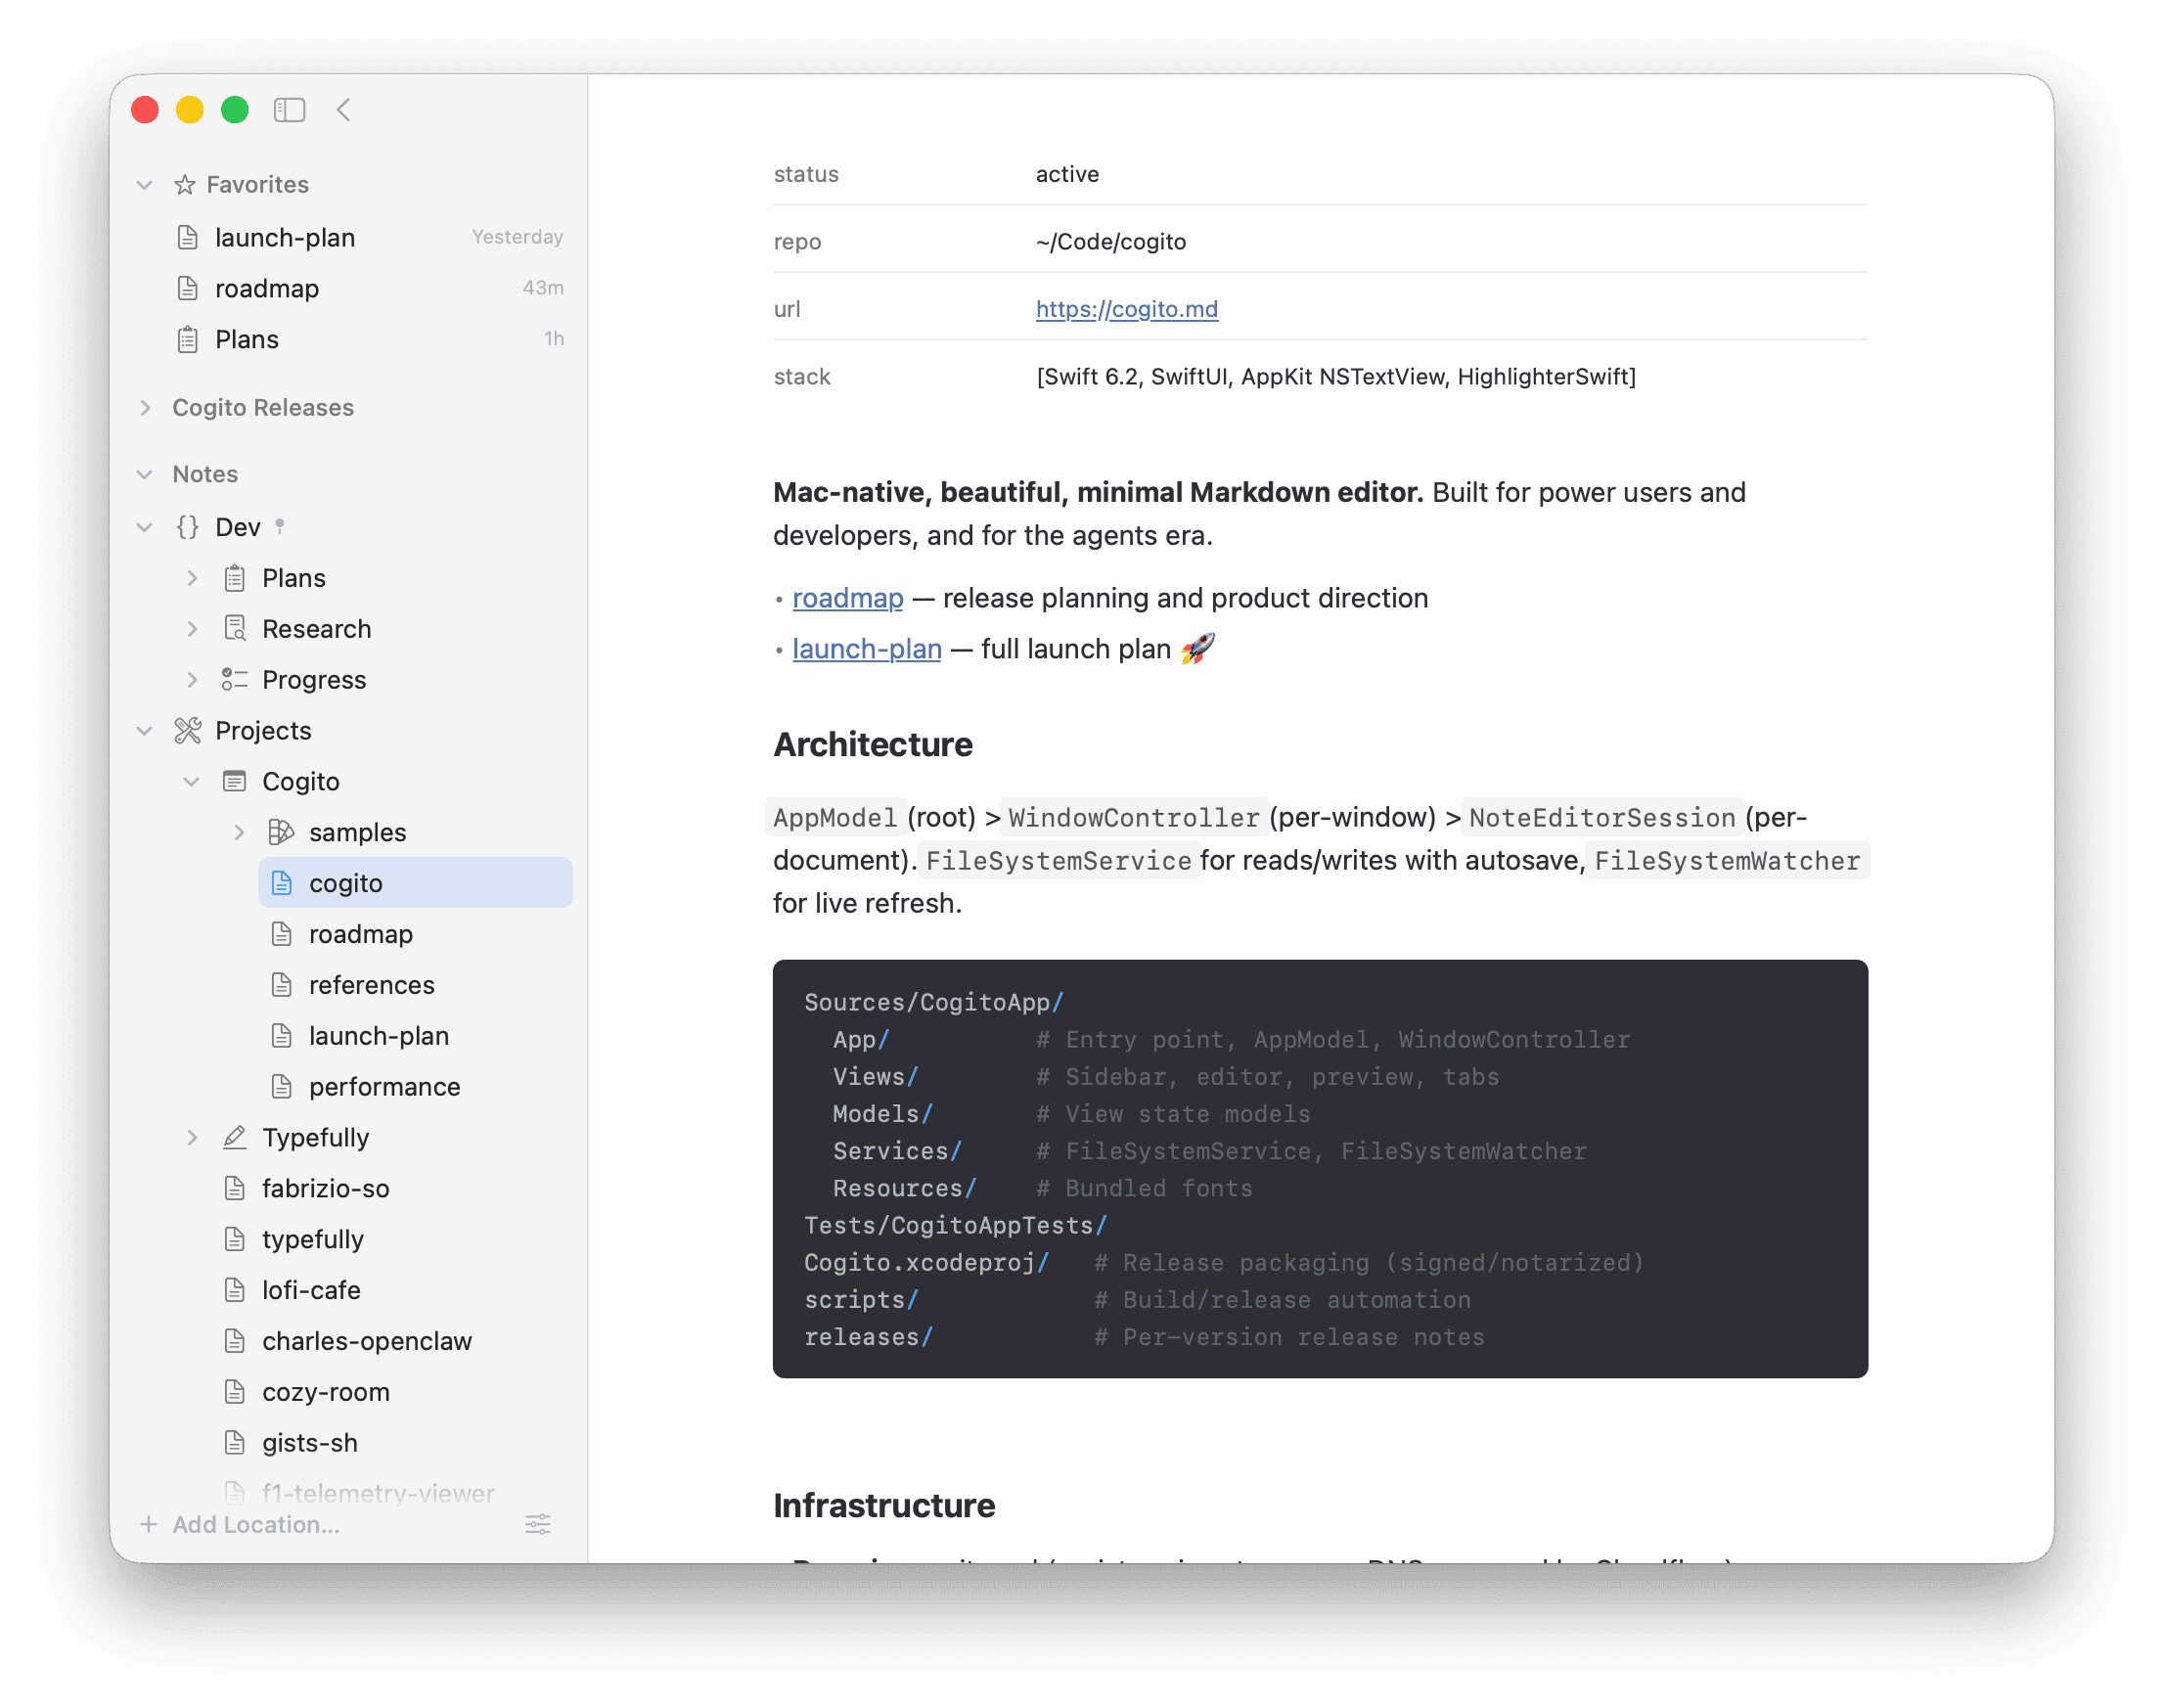The width and height of the screenshot is (2164, 1708).
Task: Click the launch-plan document icon in Favorites
Action: (187, 238)
